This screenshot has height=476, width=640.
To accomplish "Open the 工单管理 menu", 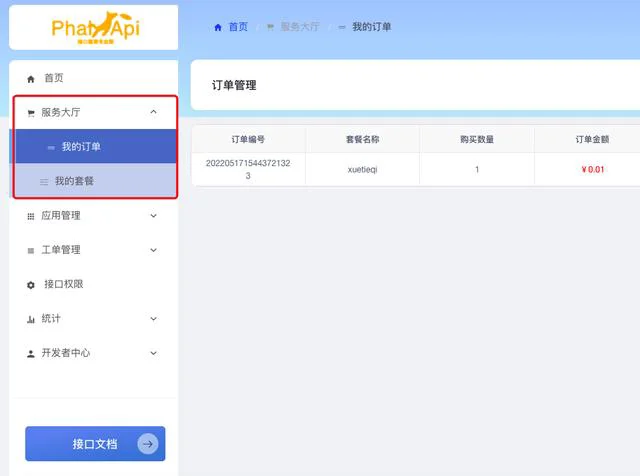I will point(93,250).
